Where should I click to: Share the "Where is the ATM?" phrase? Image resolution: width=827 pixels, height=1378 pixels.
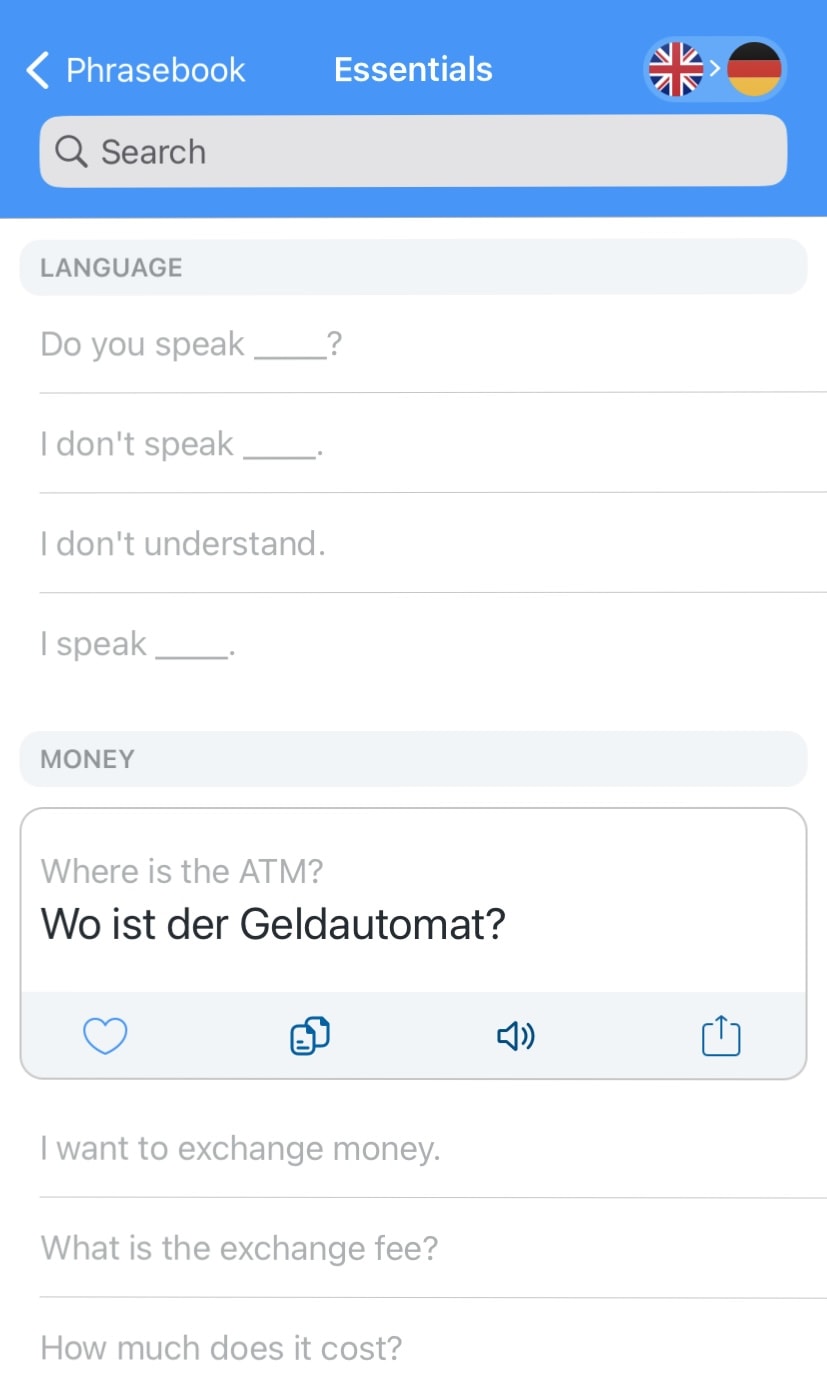click(x=720, y=1036)
